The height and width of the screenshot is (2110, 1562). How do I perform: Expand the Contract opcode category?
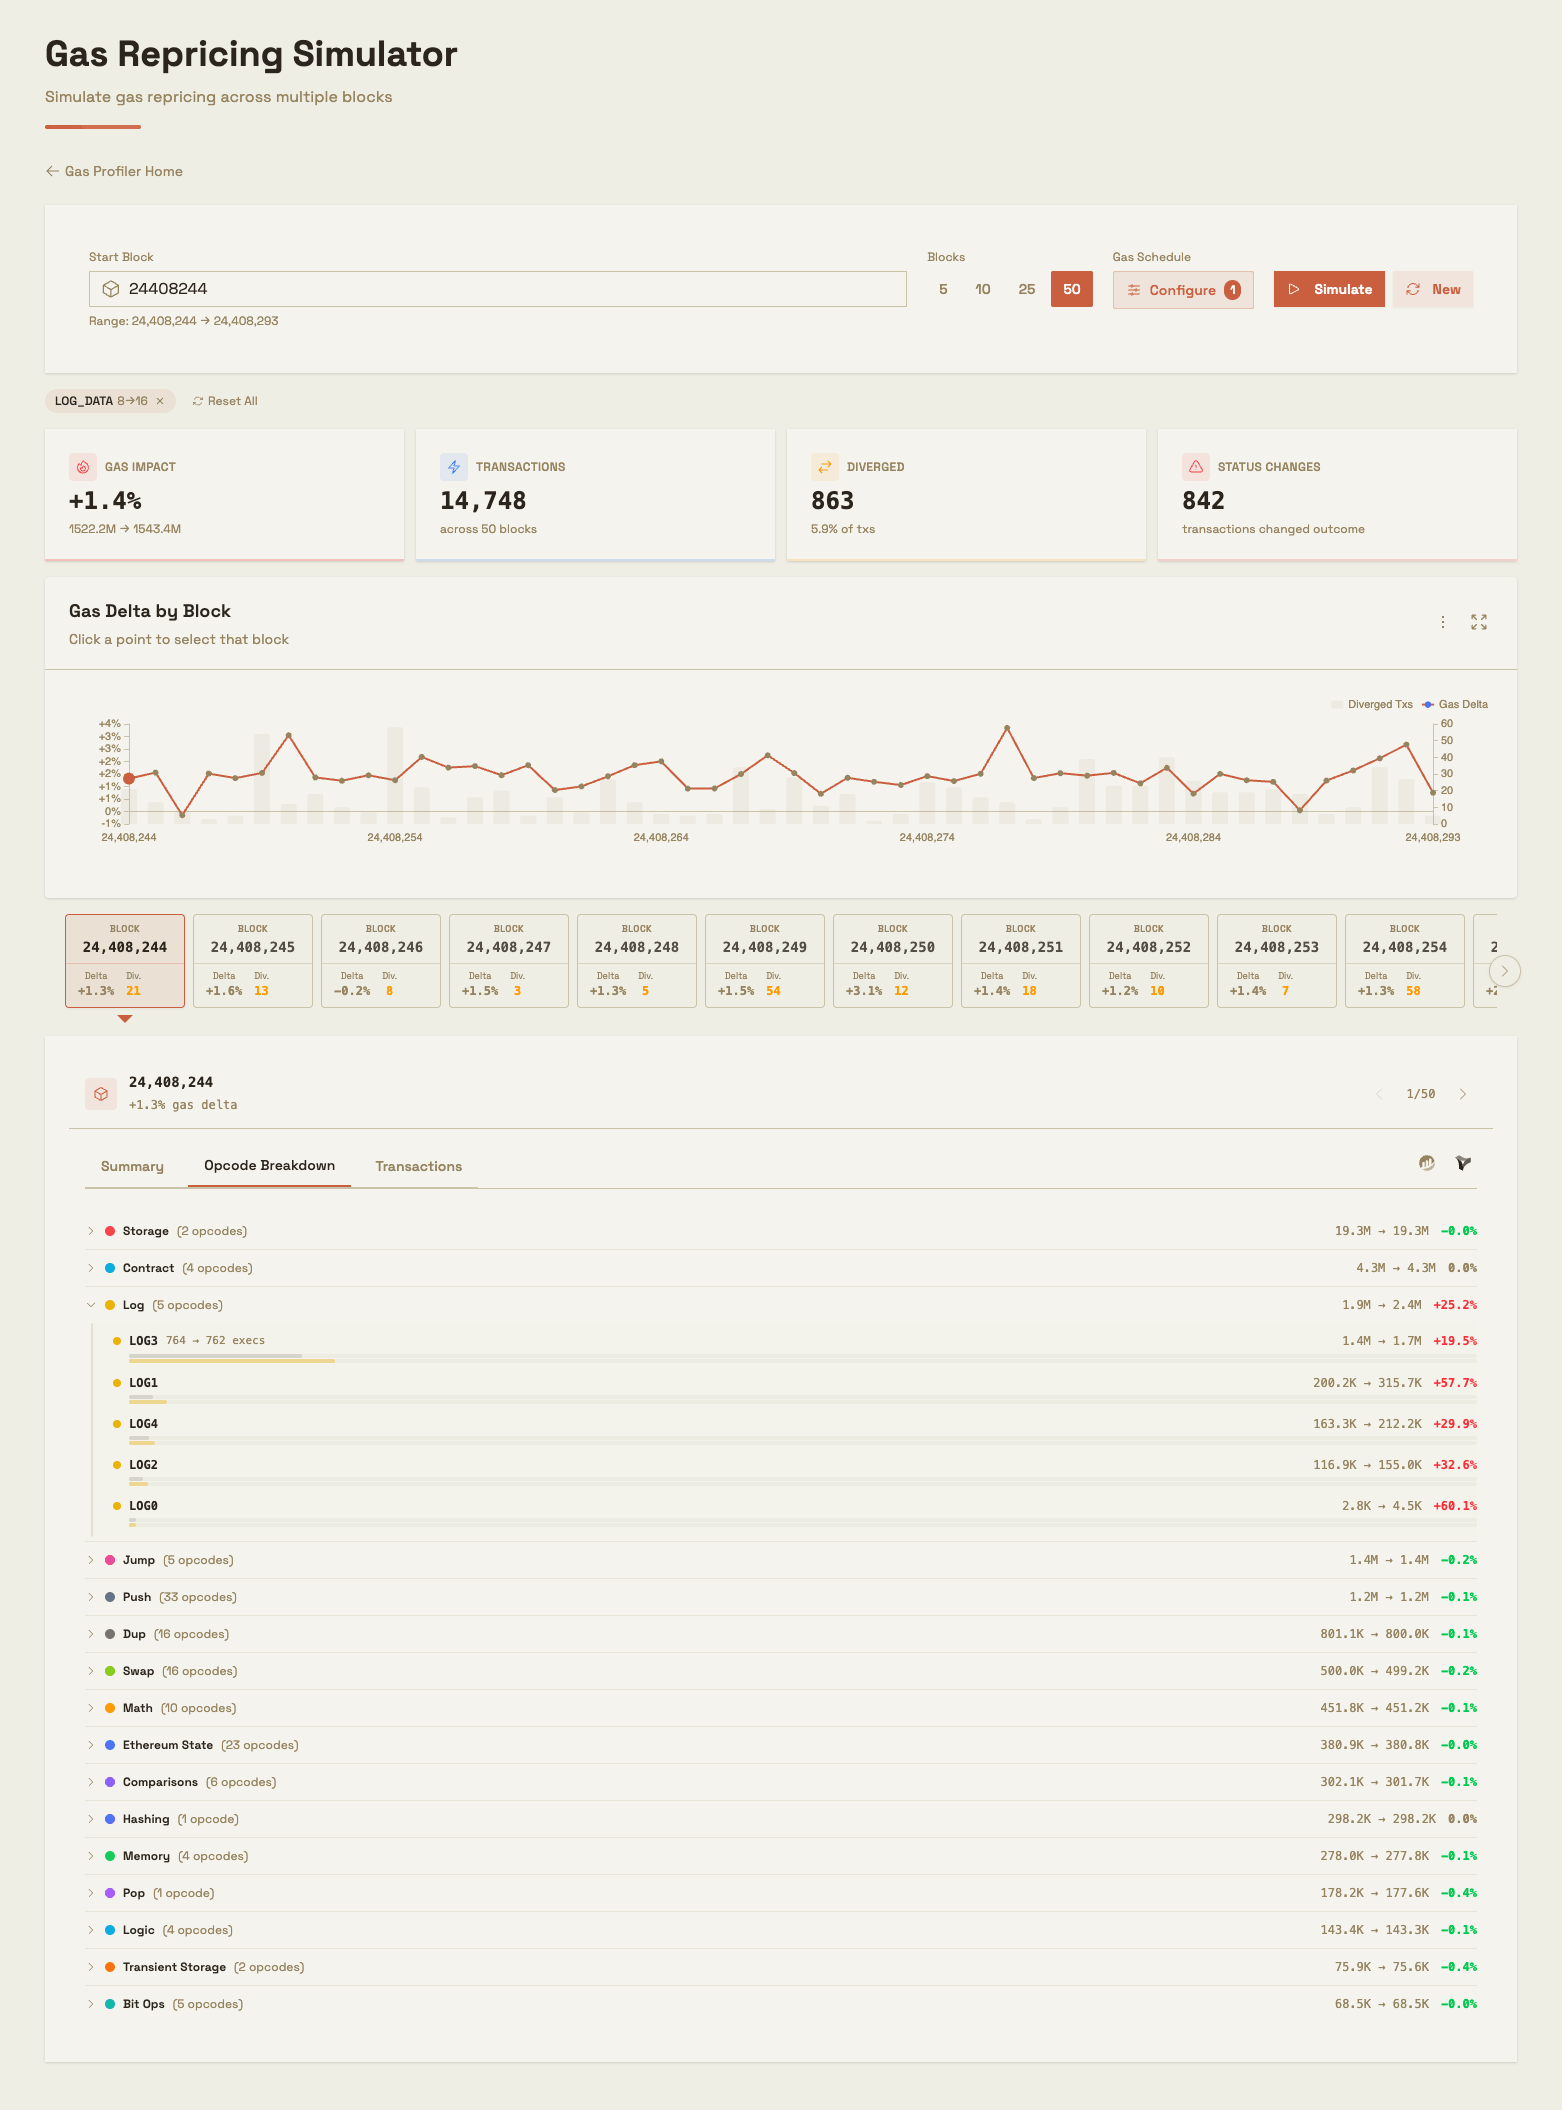click(x=781, y=1268)
